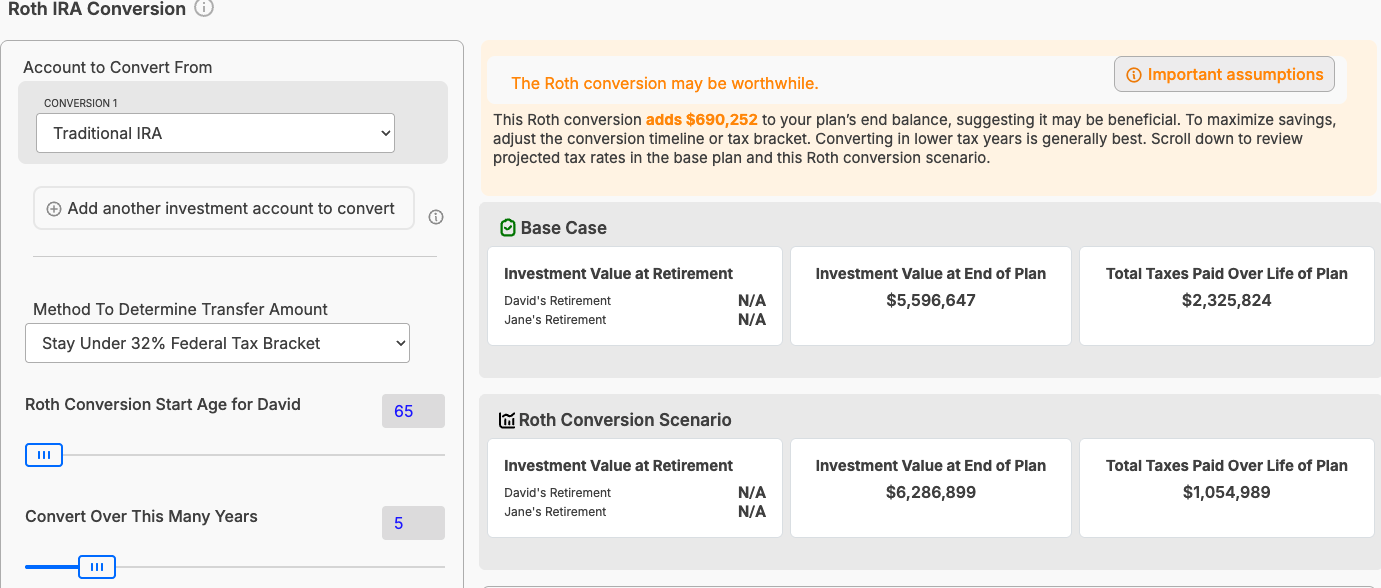1381x588 pixels.
Task: Click the green checkmark icon on Base Case header
Action: [x=506, y=227]
